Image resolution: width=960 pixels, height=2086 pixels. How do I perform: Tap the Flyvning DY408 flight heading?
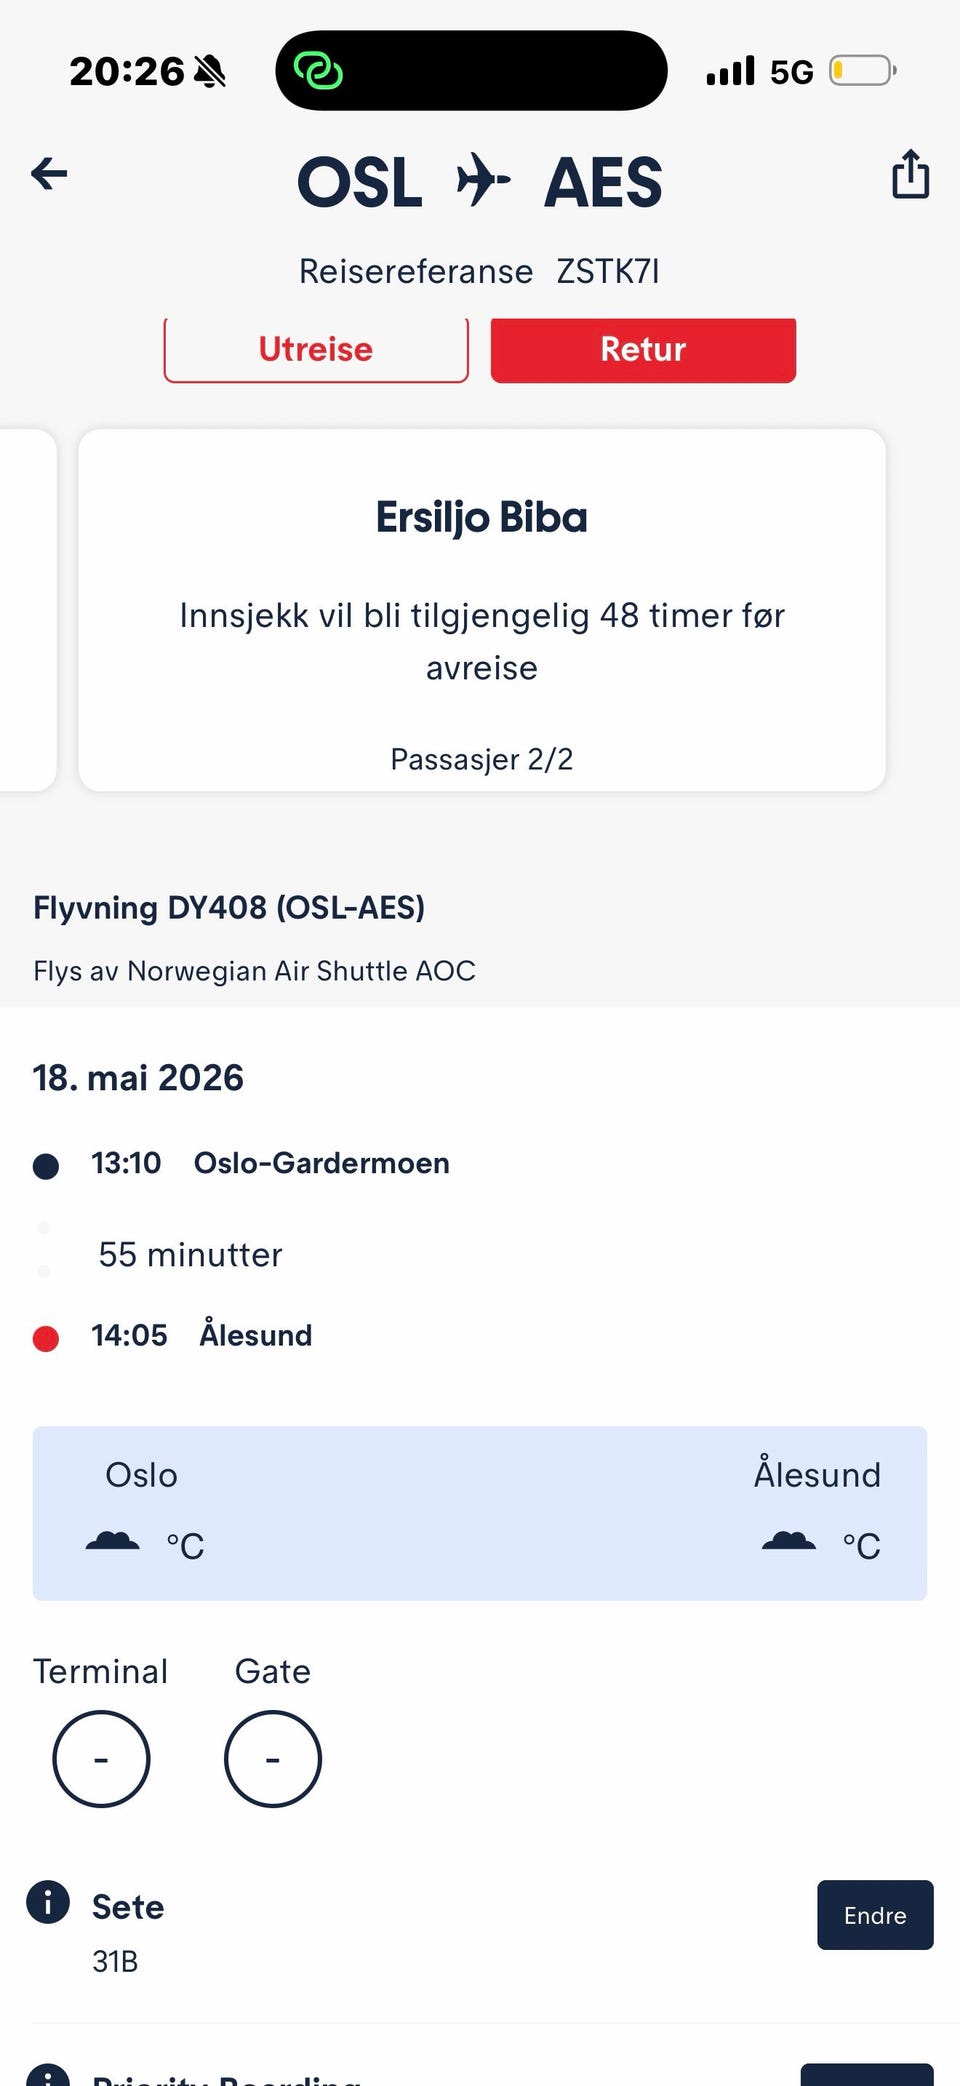(229, 907)
